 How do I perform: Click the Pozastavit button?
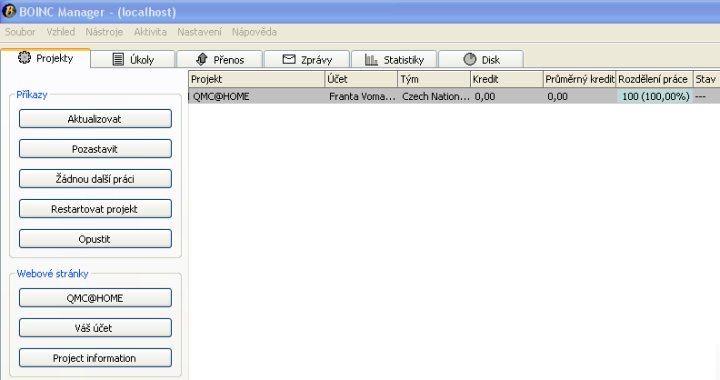95,149
